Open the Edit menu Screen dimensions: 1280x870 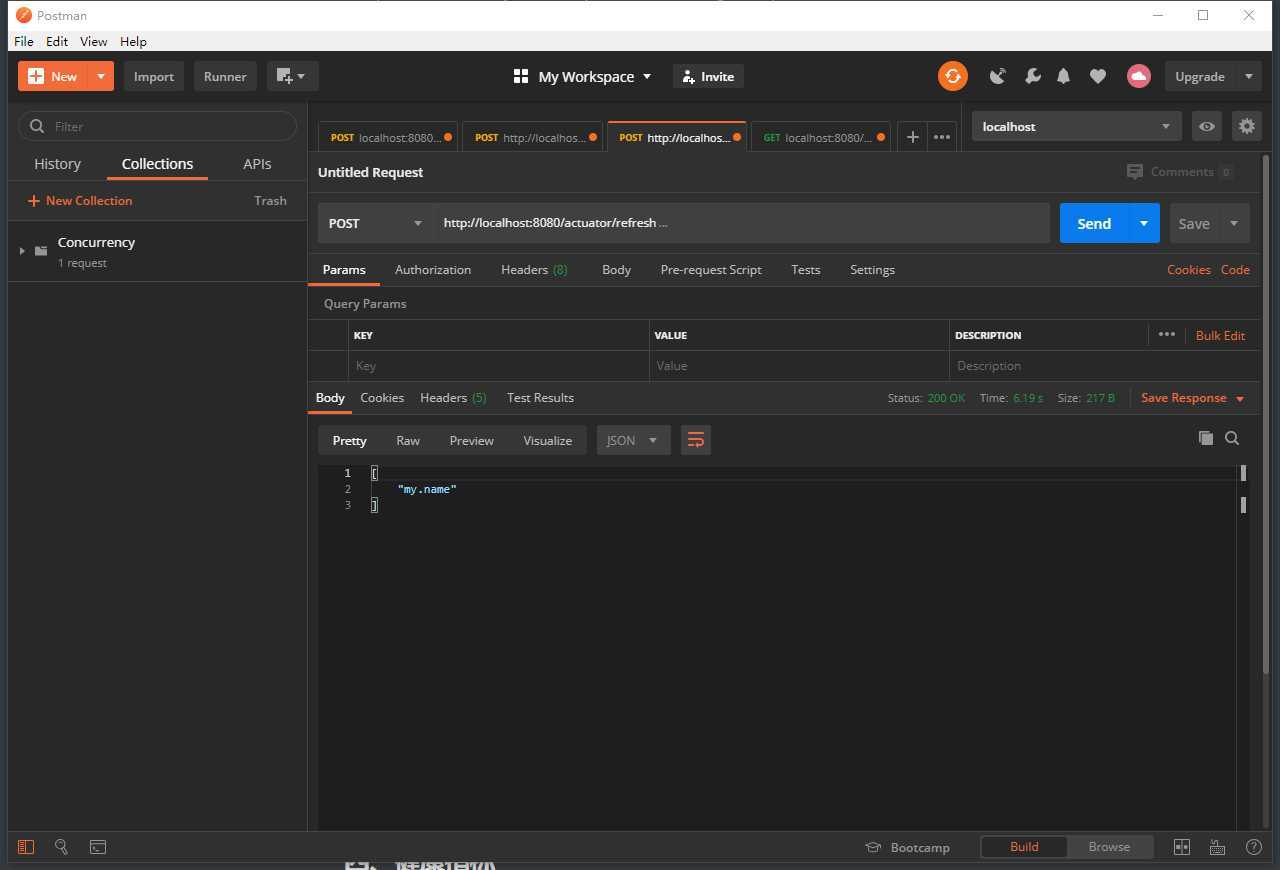[57, 41]
